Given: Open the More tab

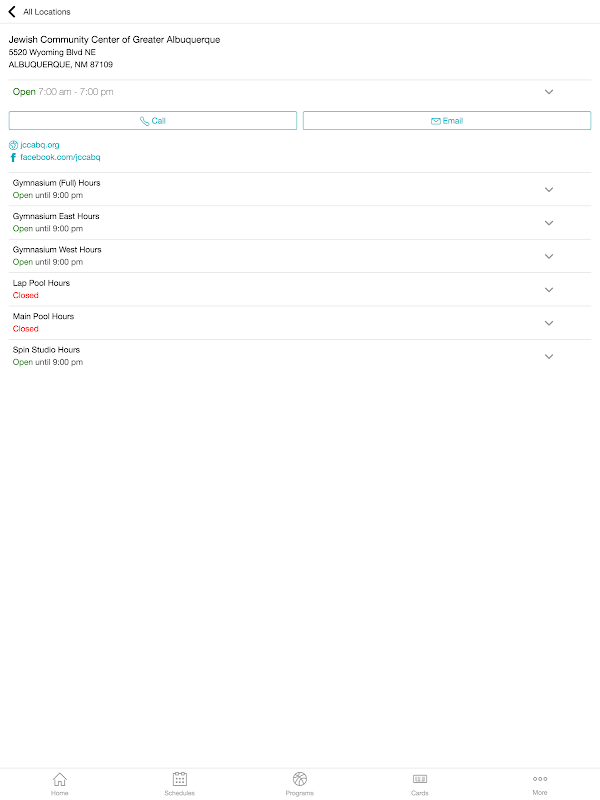Looking at the screenshot, I should point(540,784).
